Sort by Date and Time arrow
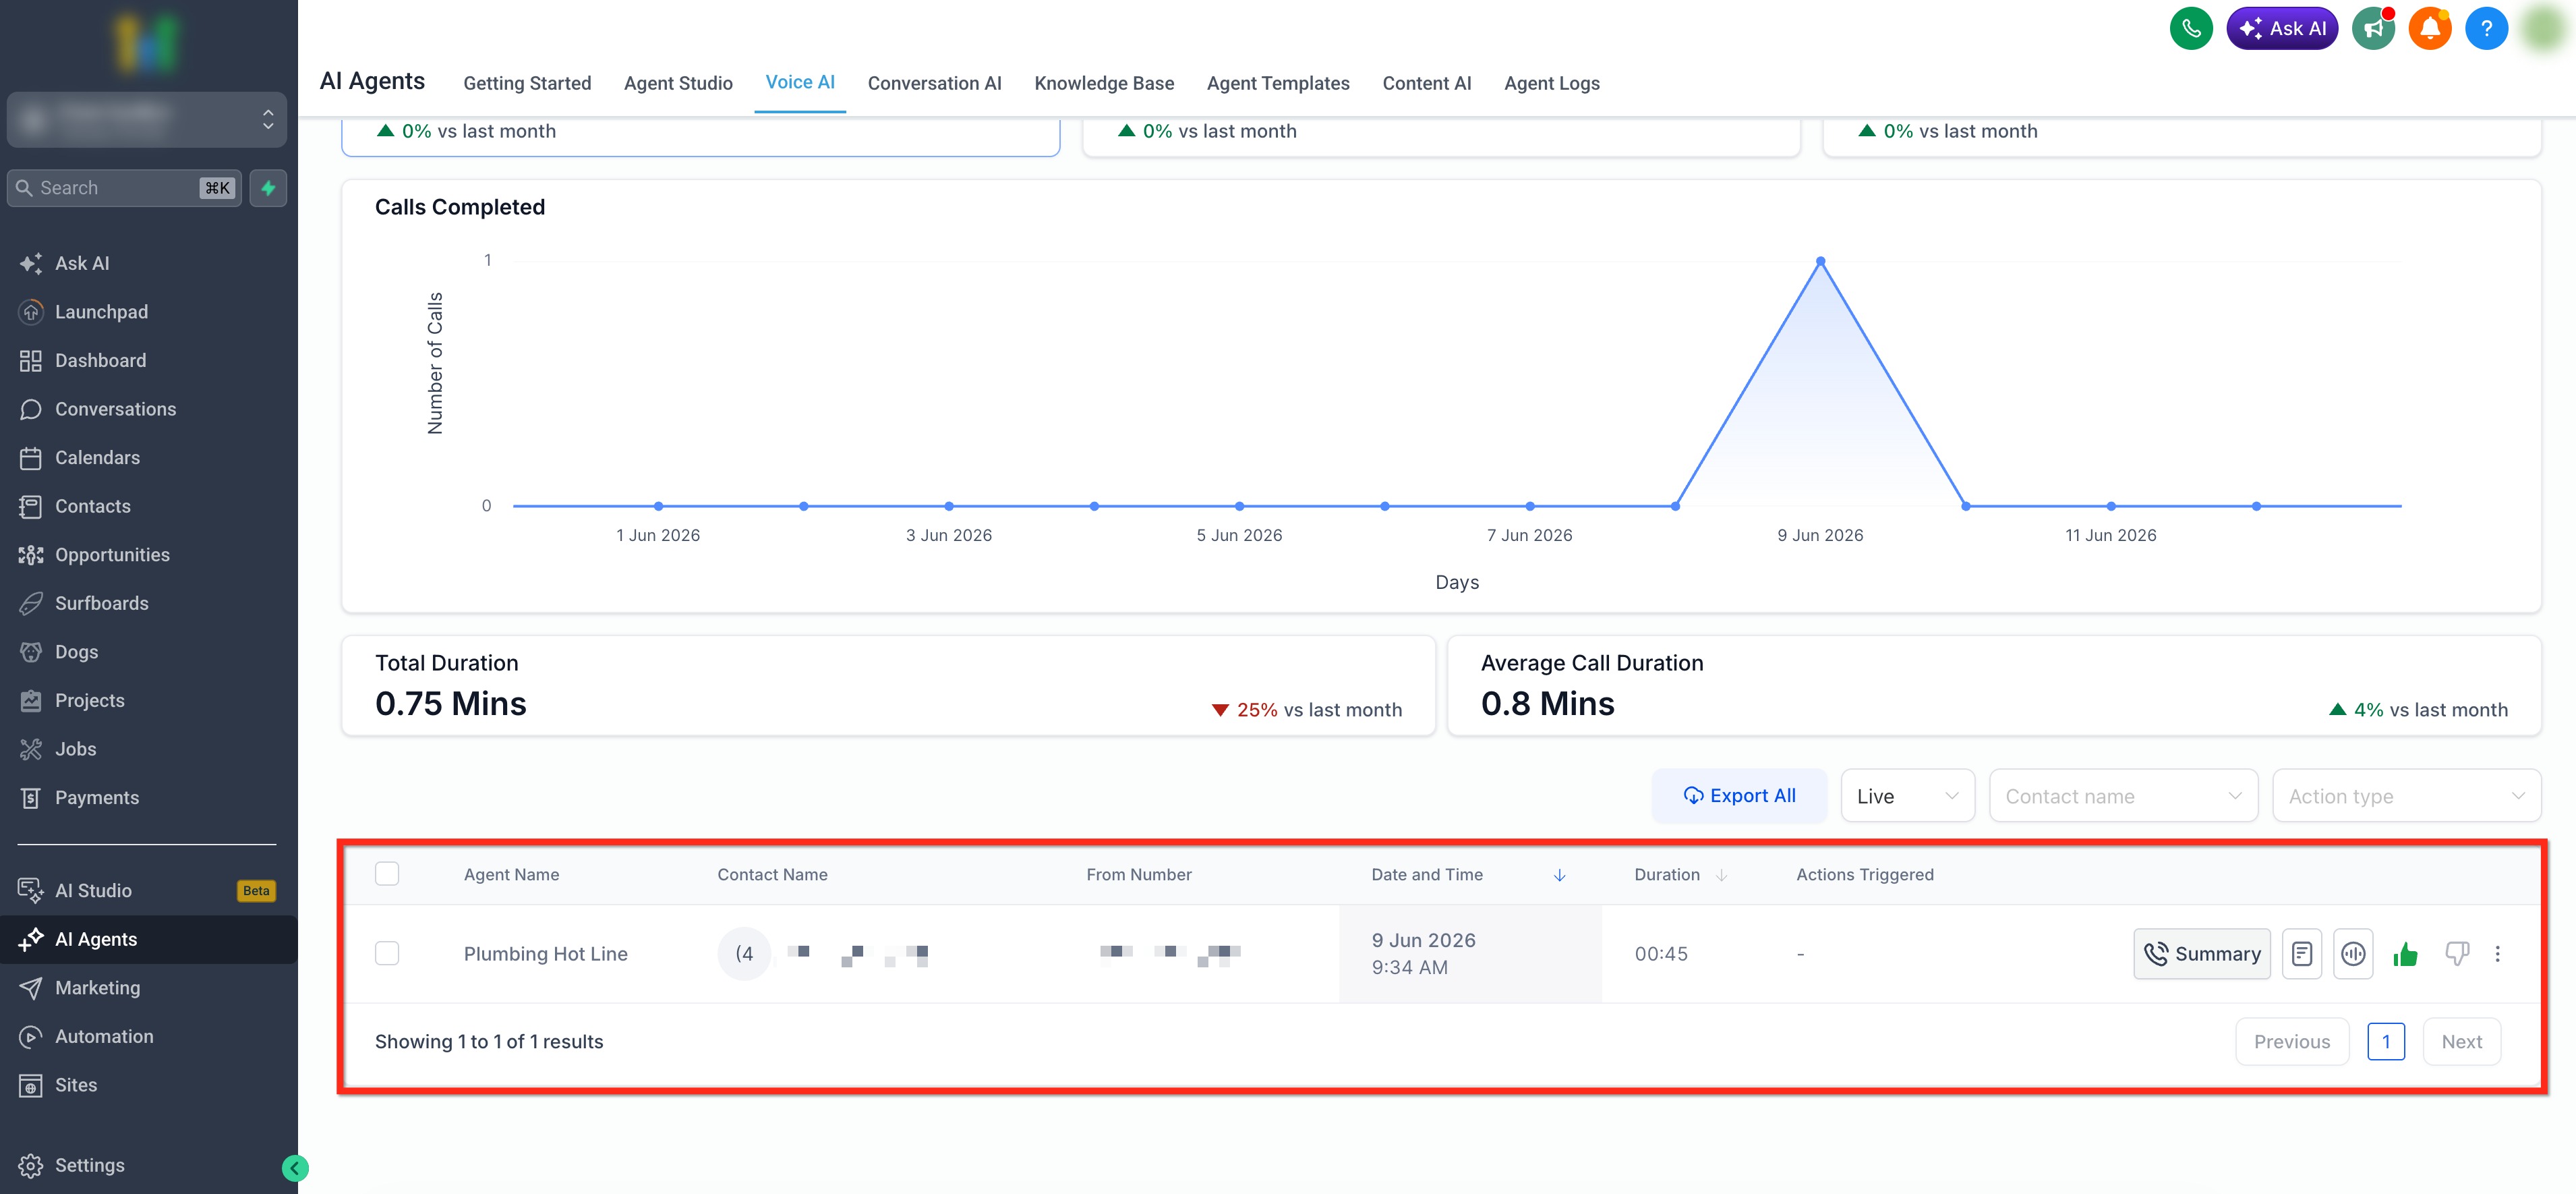This screenshot has height=1194, width=2576. [1559, 875]
